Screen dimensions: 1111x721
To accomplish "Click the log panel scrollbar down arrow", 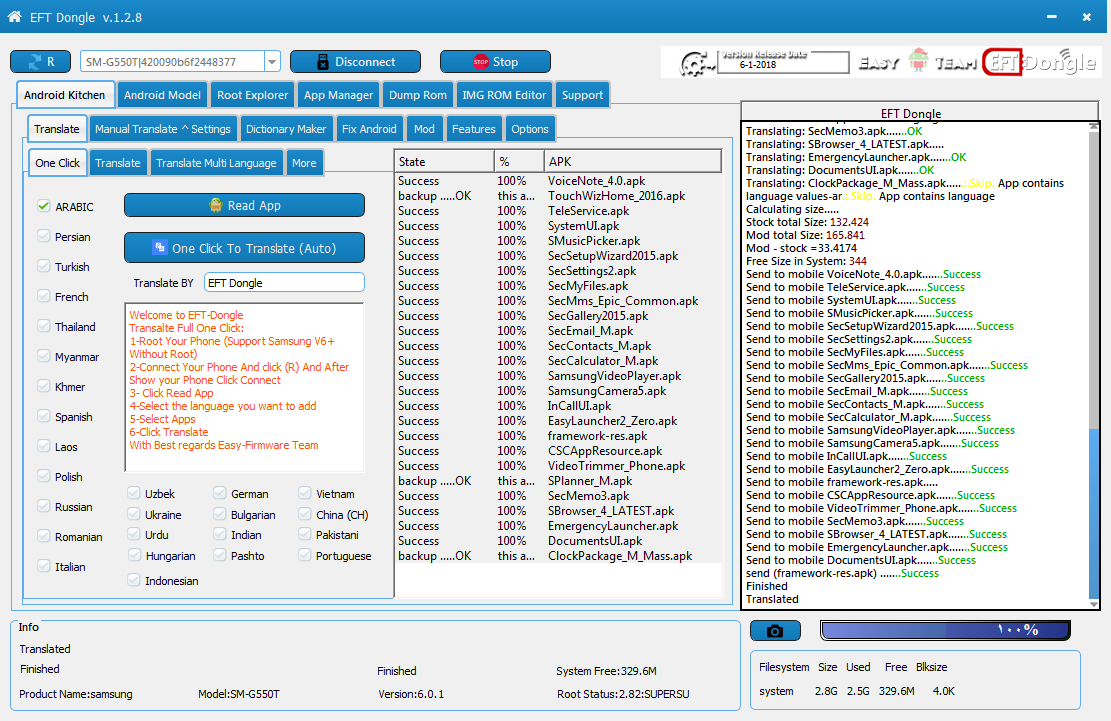I will tap(1094, 604).
